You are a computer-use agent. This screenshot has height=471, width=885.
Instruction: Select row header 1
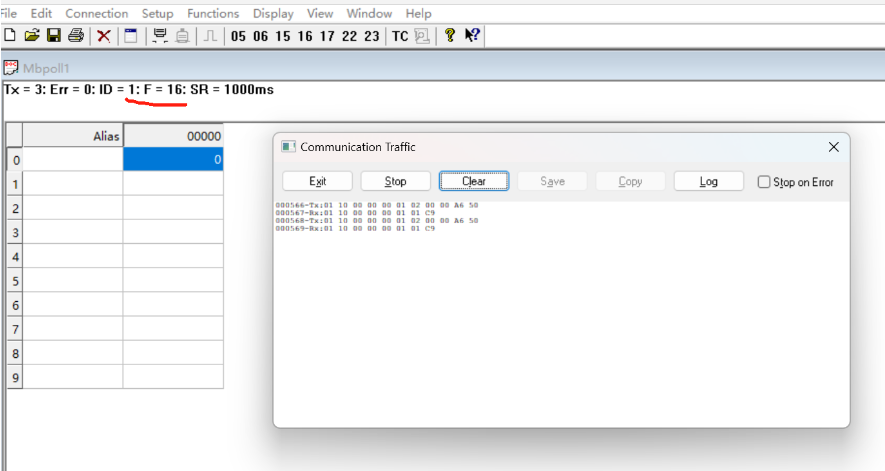[x=15, y=184]
